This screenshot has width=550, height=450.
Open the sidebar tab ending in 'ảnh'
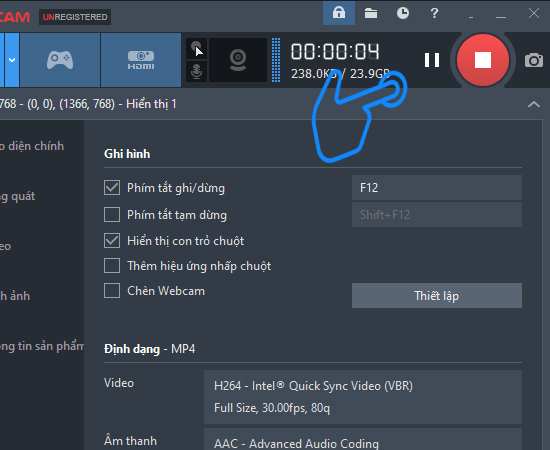pyautogui.click(x=15, y=296)
